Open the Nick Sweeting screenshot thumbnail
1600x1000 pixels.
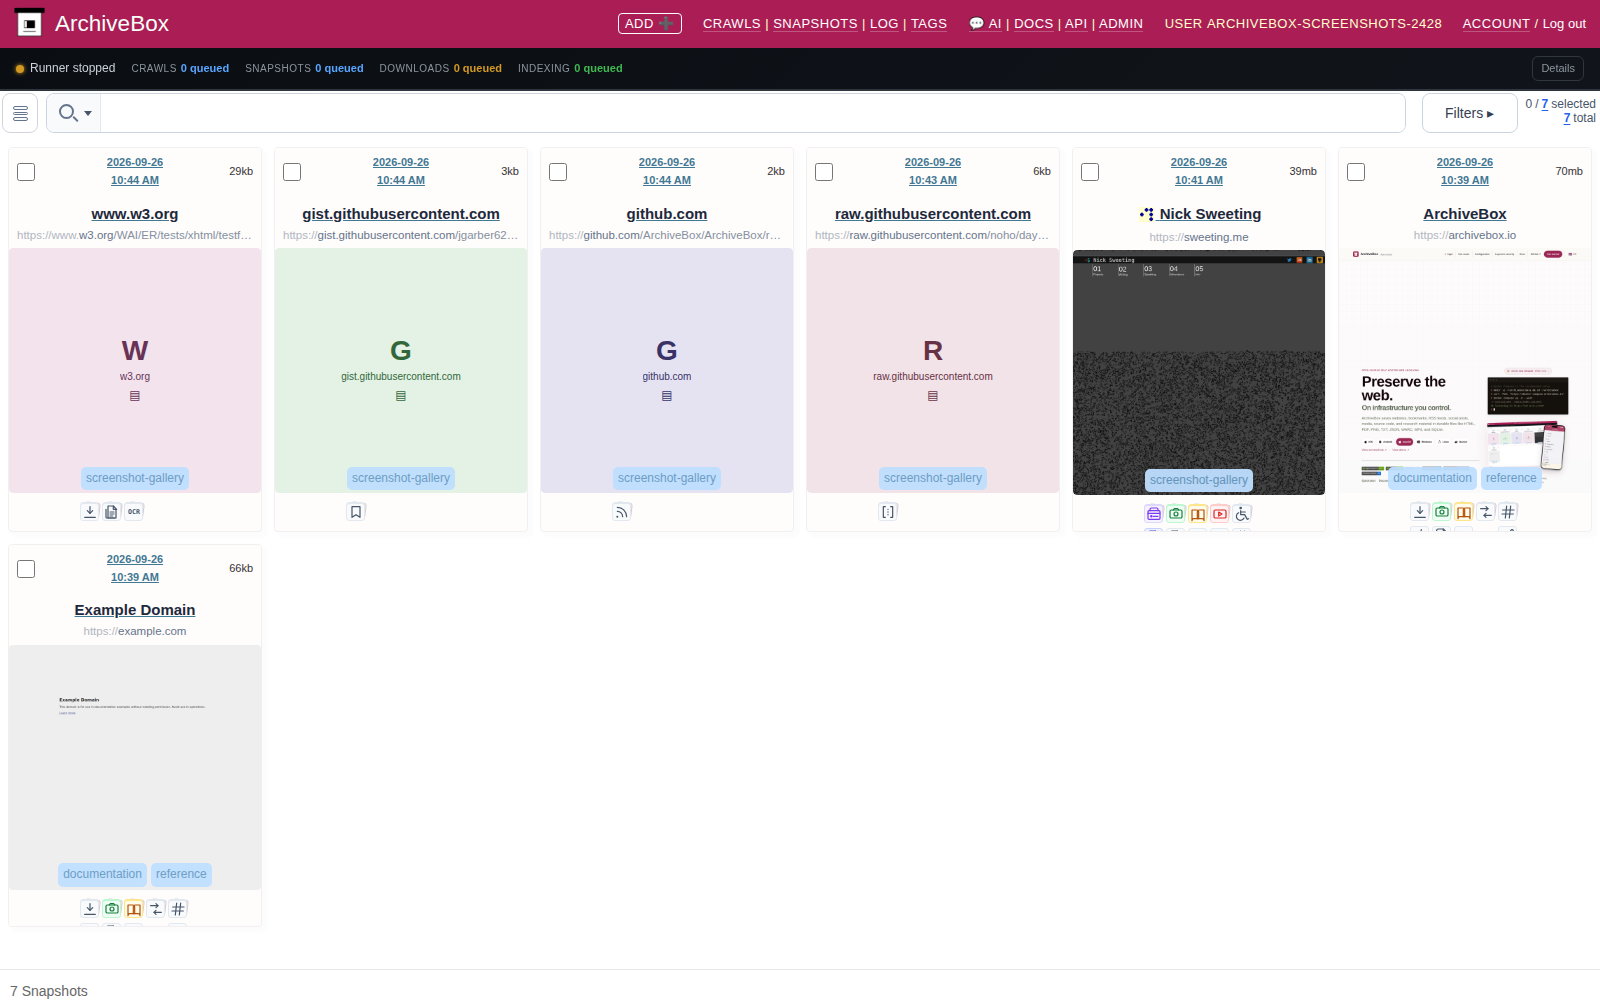1199,372
